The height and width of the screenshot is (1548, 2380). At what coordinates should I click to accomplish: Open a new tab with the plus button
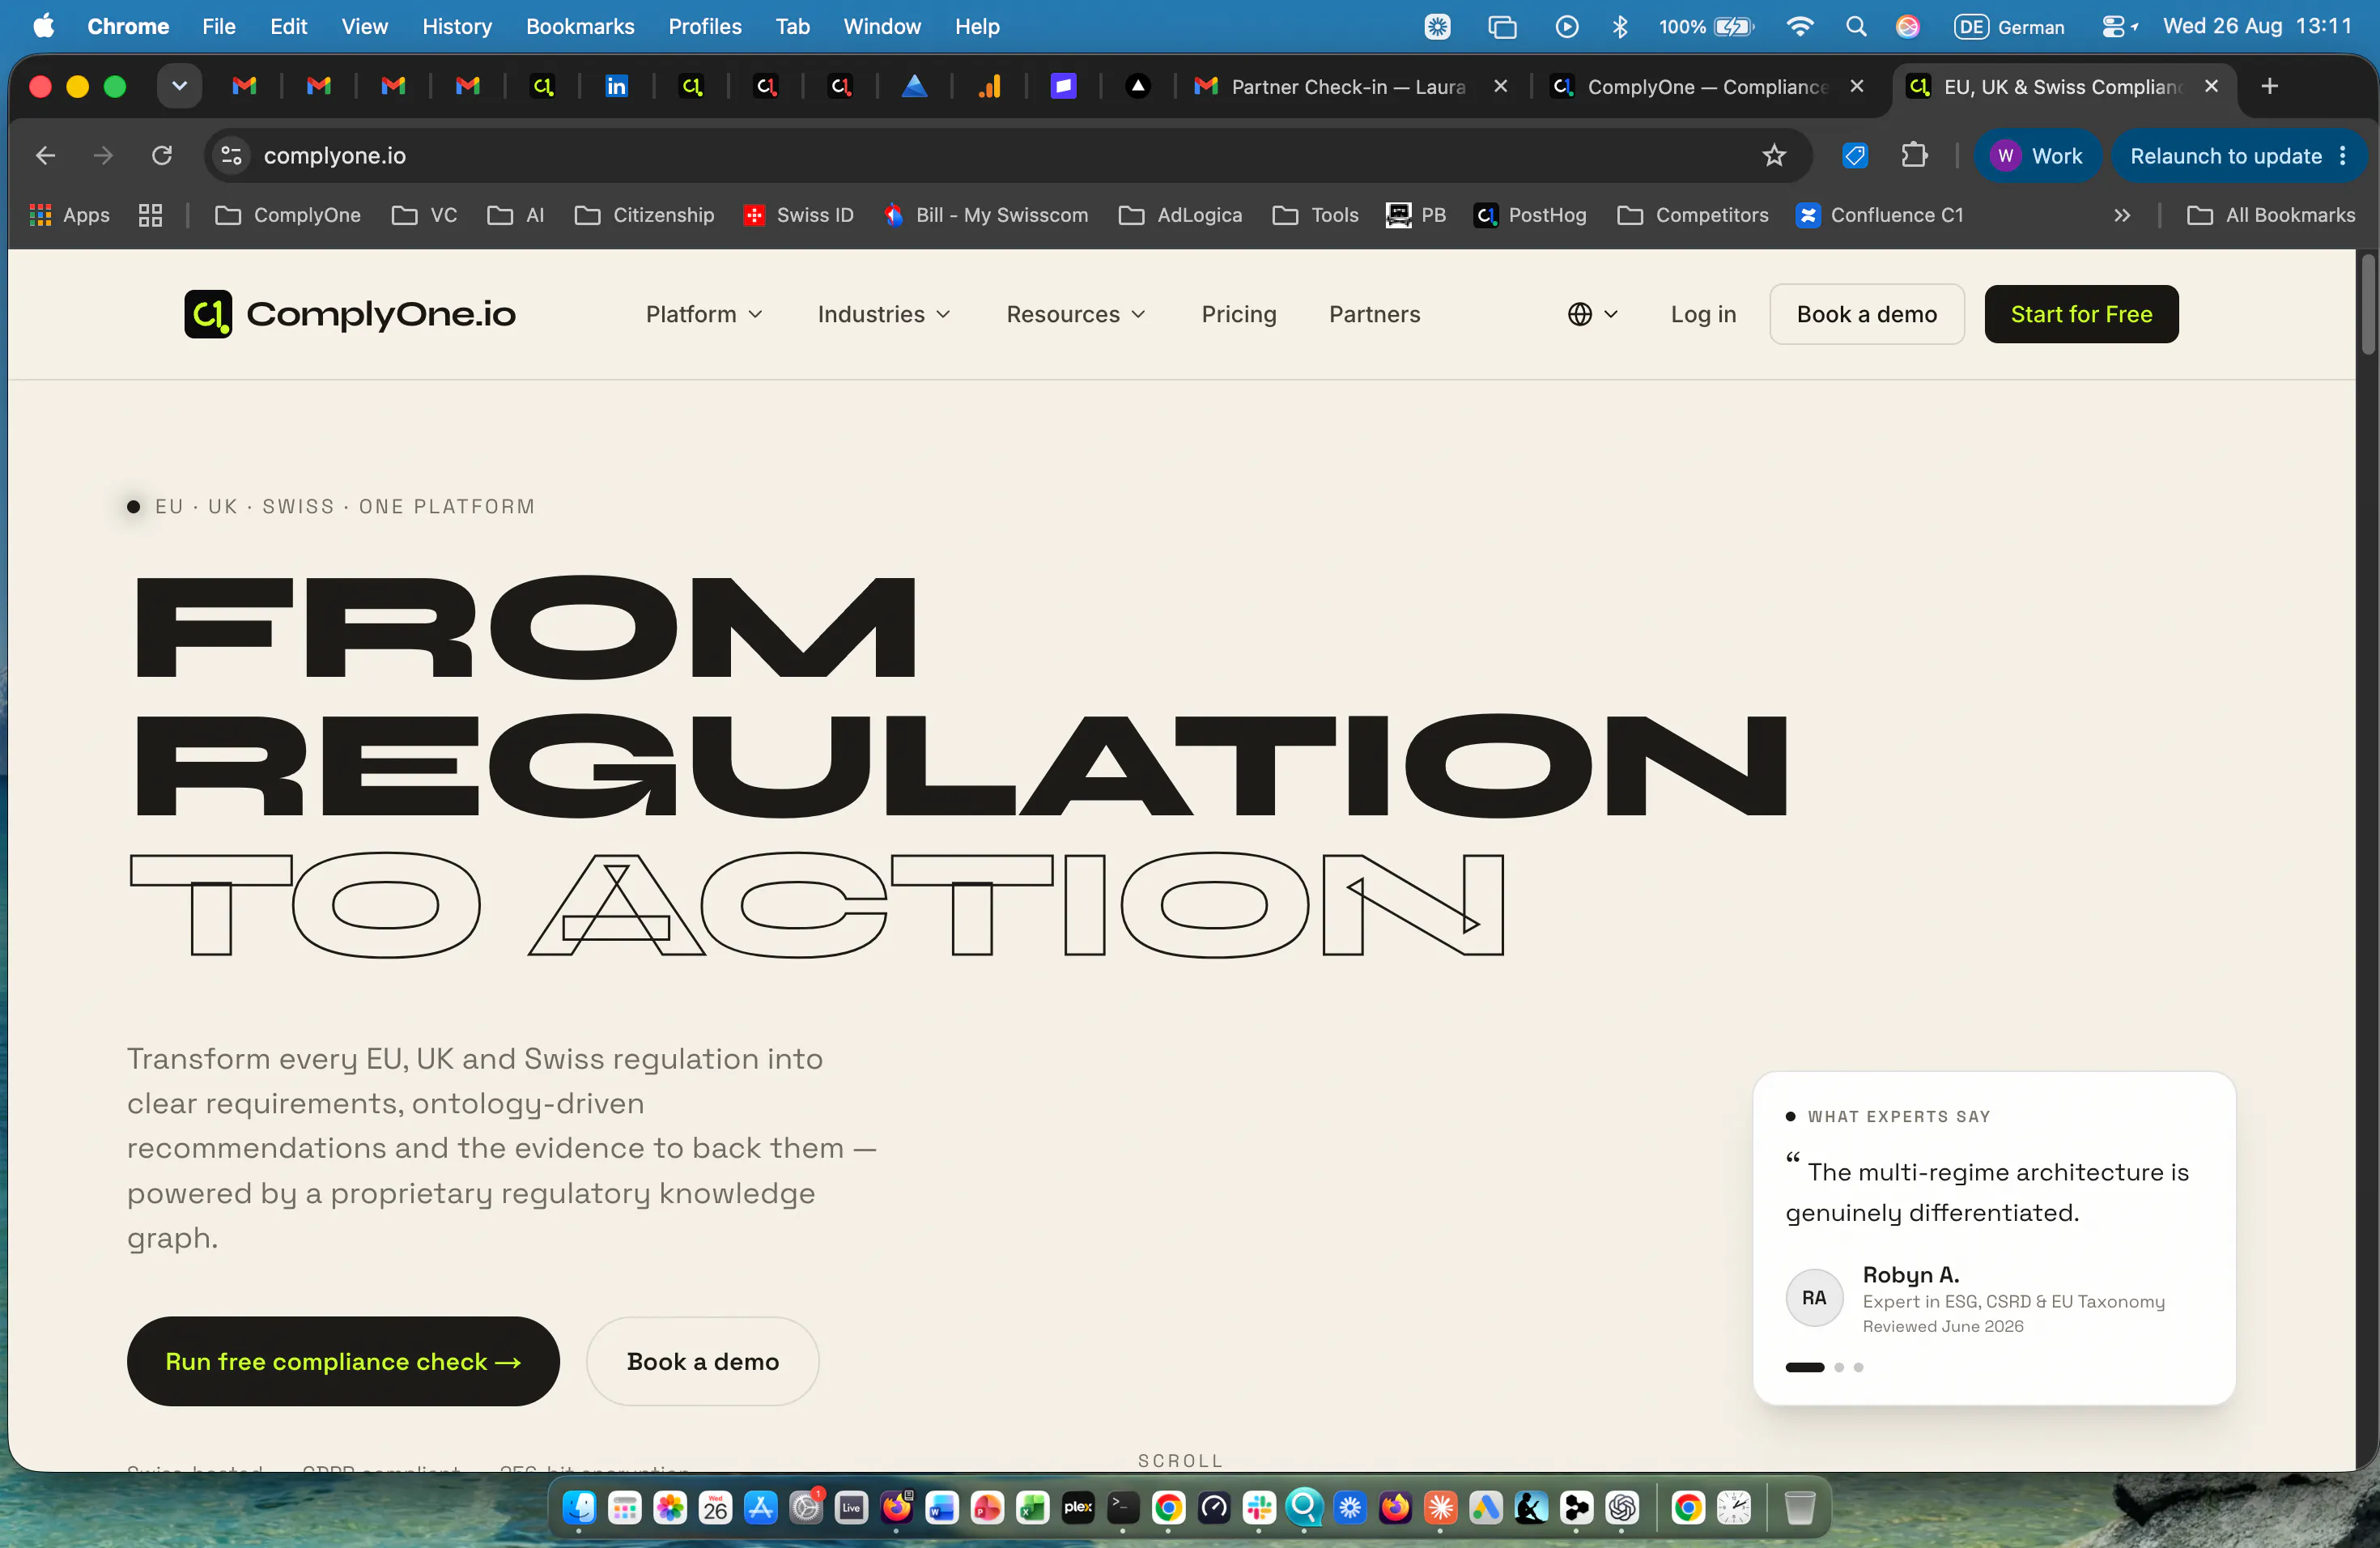[x=2269, y=86]
